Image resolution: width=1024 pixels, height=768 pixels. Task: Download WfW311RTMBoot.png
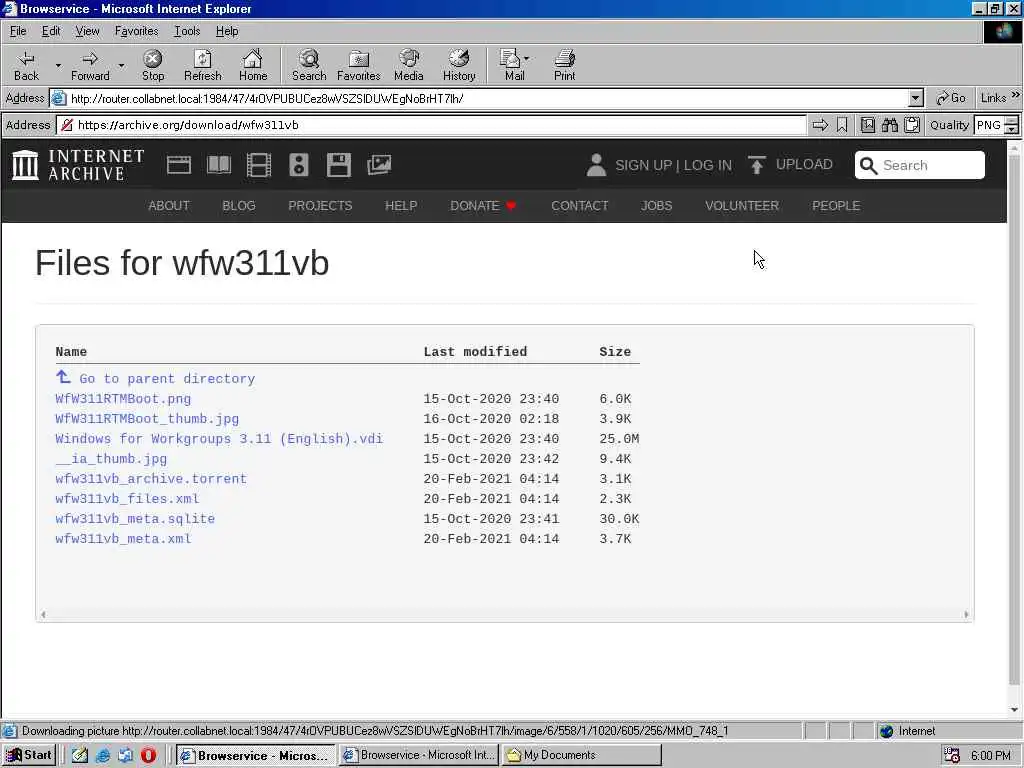pyautogui.click(x=123, y=398)
